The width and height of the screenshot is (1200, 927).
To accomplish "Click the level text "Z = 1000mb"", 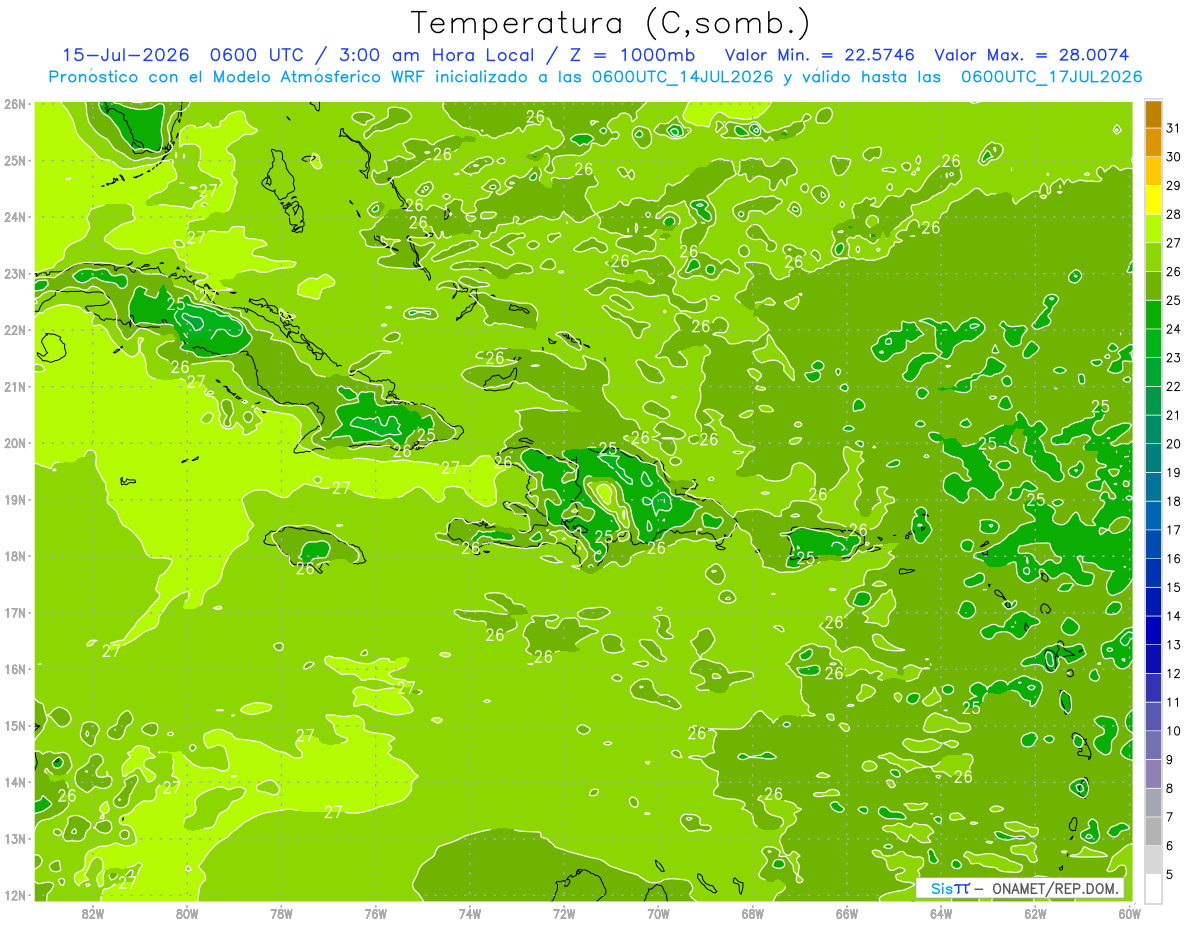I will tap(632, 55).
